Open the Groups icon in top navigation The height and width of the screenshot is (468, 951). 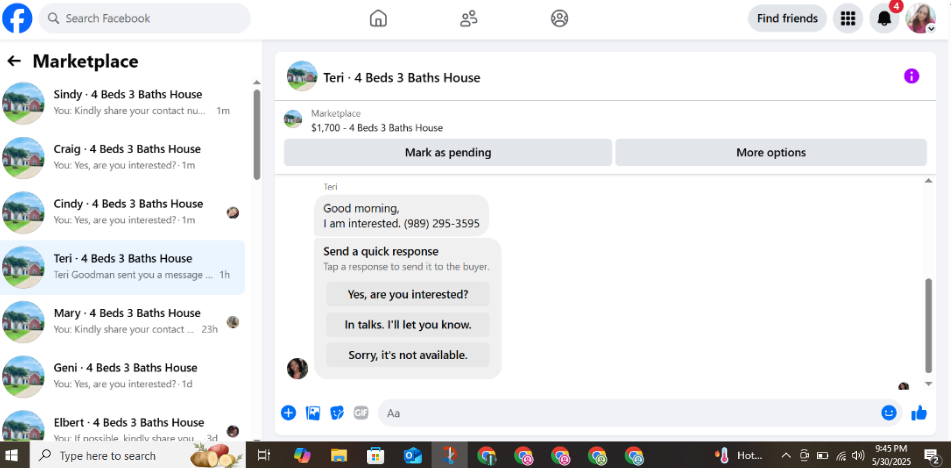[x=559, y=18]
